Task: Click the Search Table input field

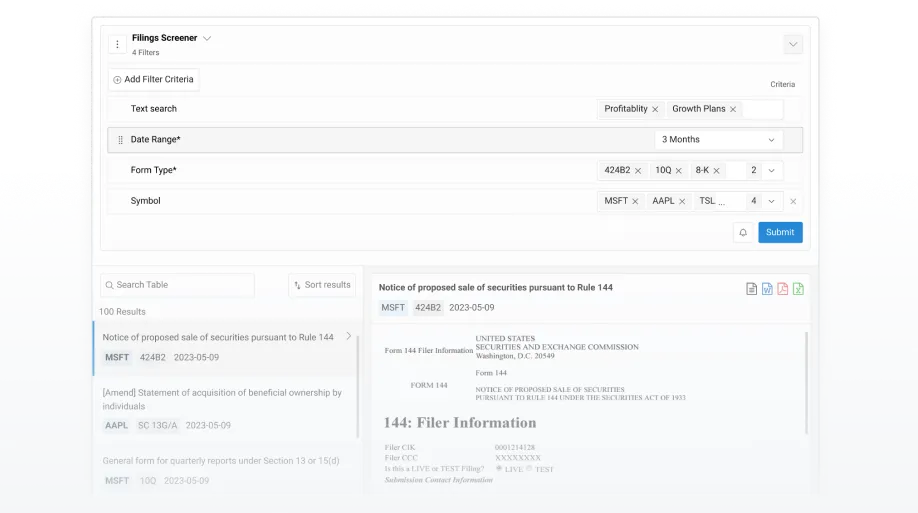Action: click(x=177, y=285)
